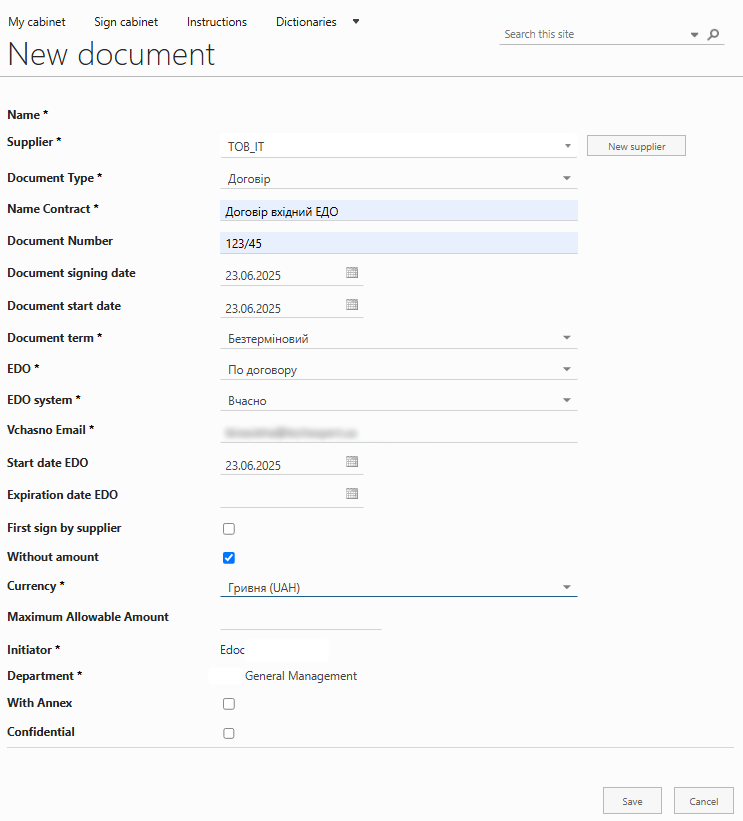Mark document as Confidential
The height and width of the screenshot is (821, 743).
229,733
